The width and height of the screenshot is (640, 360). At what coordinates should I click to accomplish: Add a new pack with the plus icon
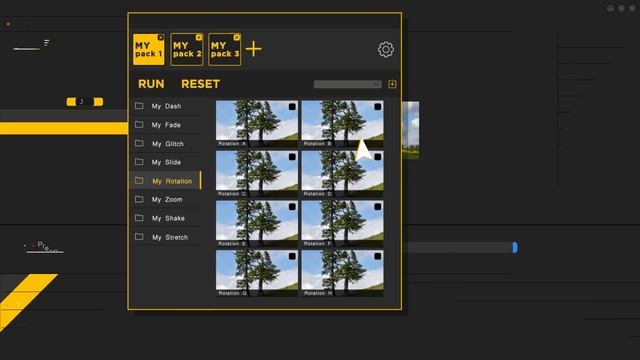253,49
